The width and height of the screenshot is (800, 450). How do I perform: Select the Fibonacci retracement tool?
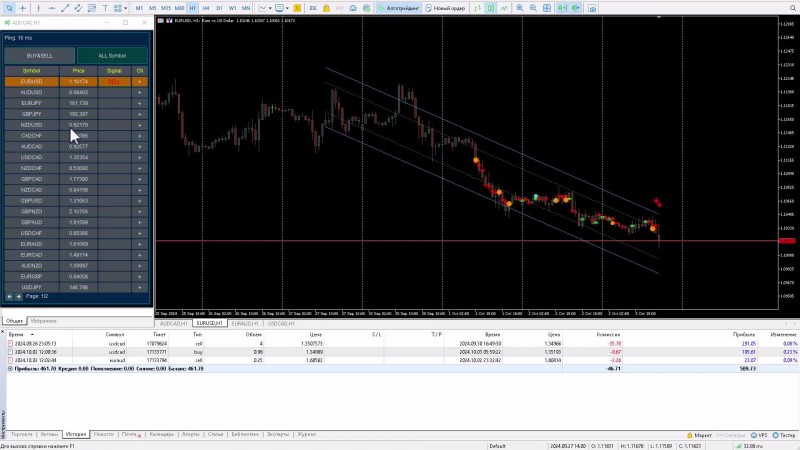click(x=92, y=8)
